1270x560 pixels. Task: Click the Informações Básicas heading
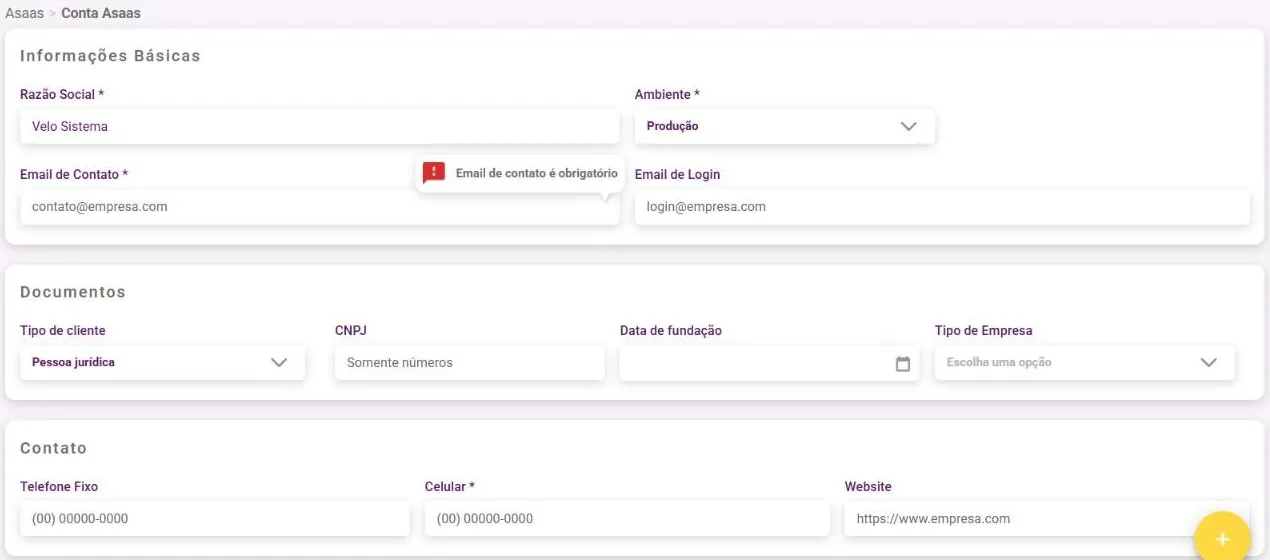[110, 56]
